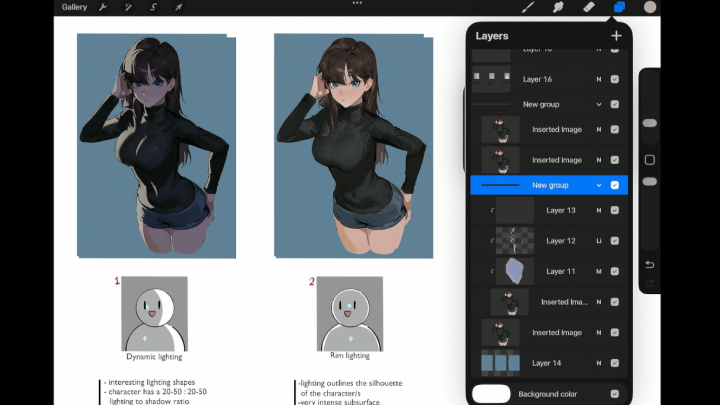This screenshot has width=720, height=405.
Task: Select the Inserted Ima... layer thumbnail
Action: click(x=510, y=302)
